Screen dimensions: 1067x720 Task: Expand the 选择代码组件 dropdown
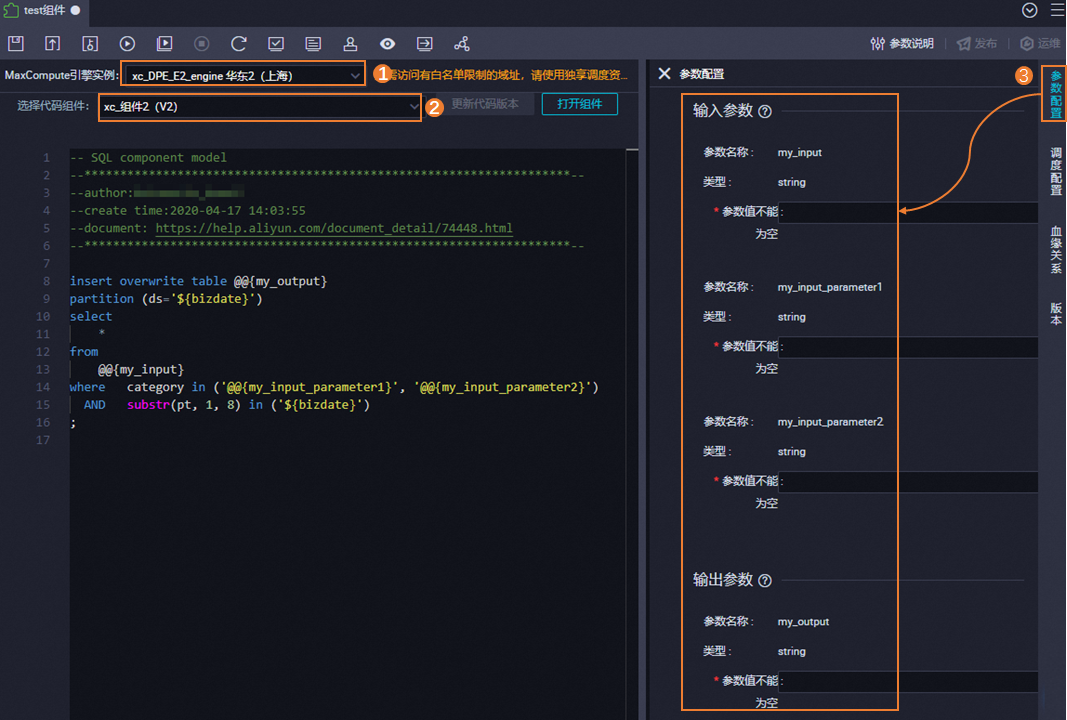(260, 107)
